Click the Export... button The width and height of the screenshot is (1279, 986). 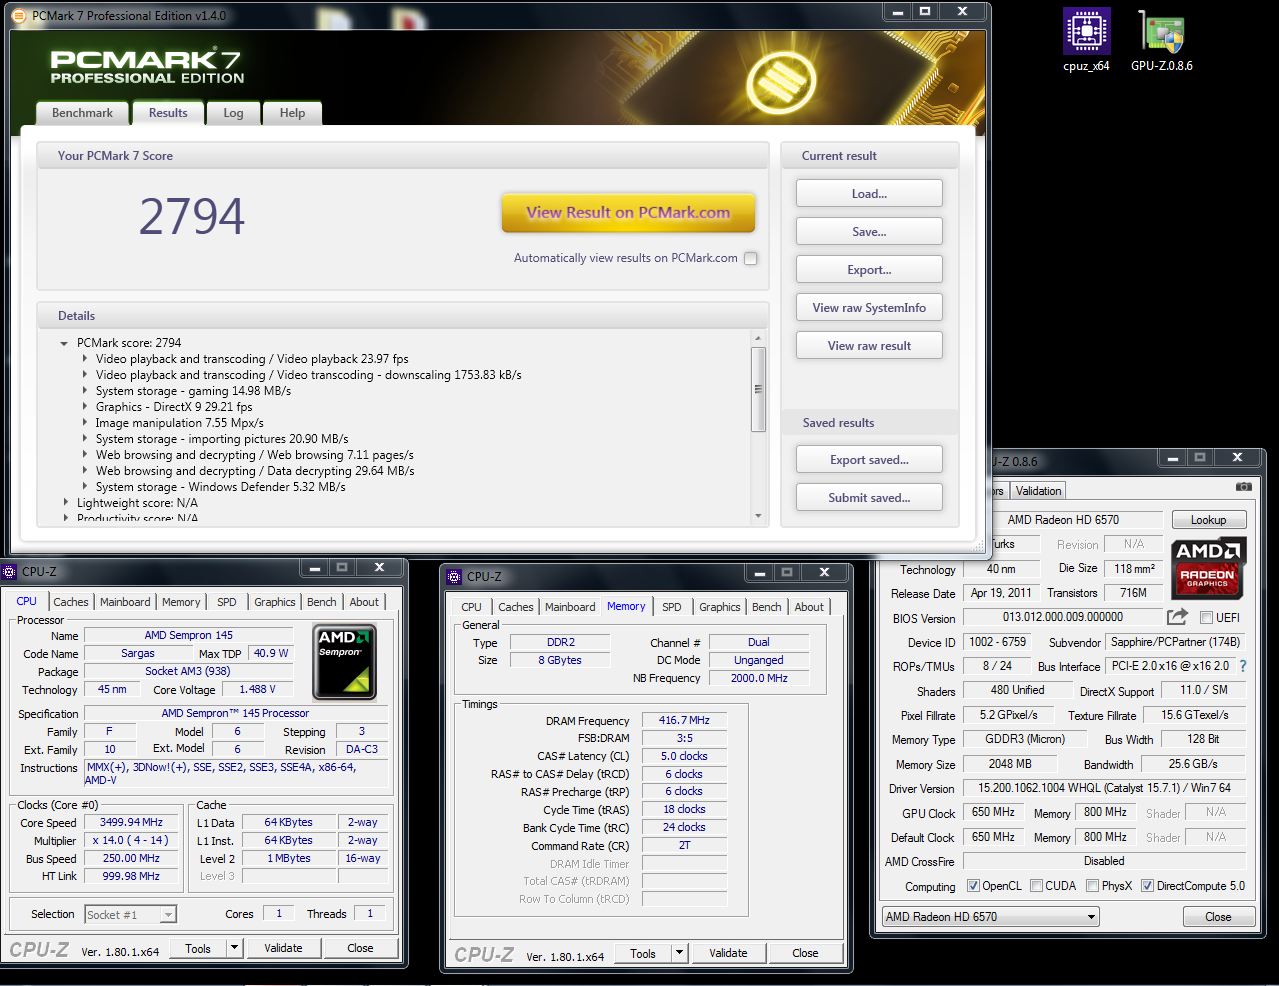tap(869, 269)
